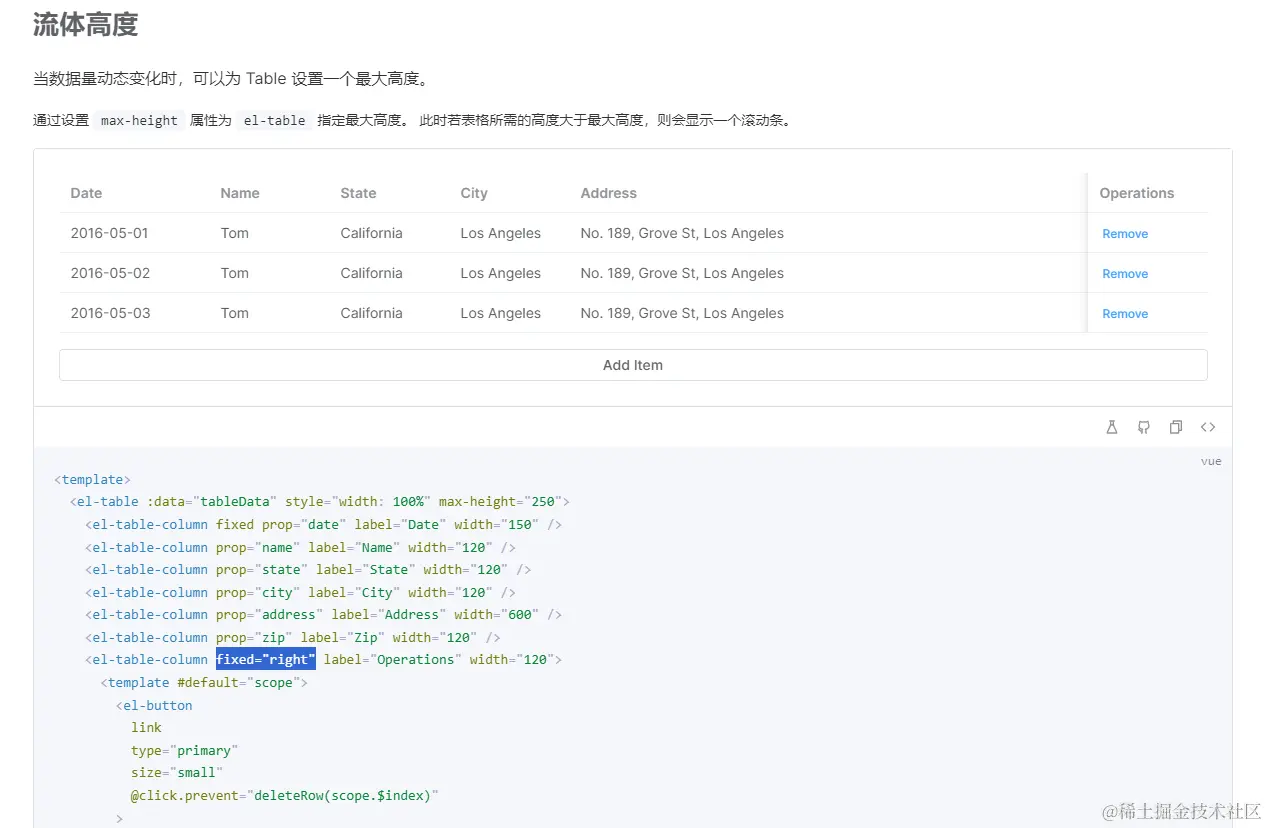Click the prop="date" column code line
Viewport: 1268px width, 828px height.
[324, 524]
